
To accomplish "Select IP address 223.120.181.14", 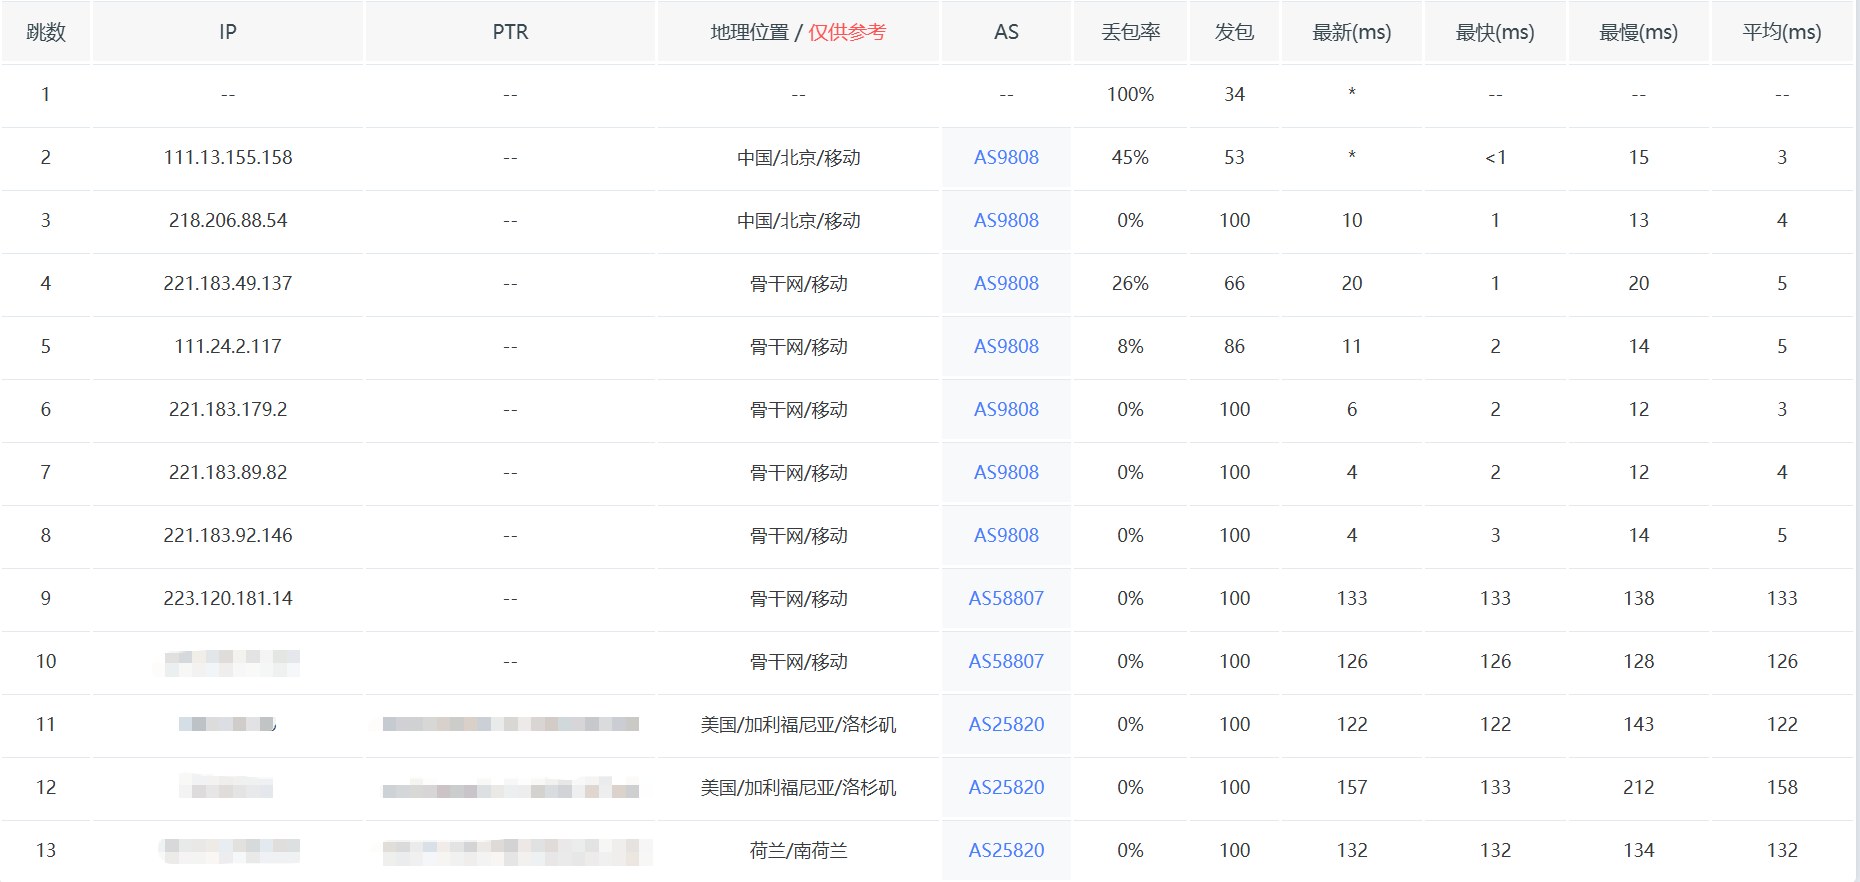I will (x=228, y=598).
